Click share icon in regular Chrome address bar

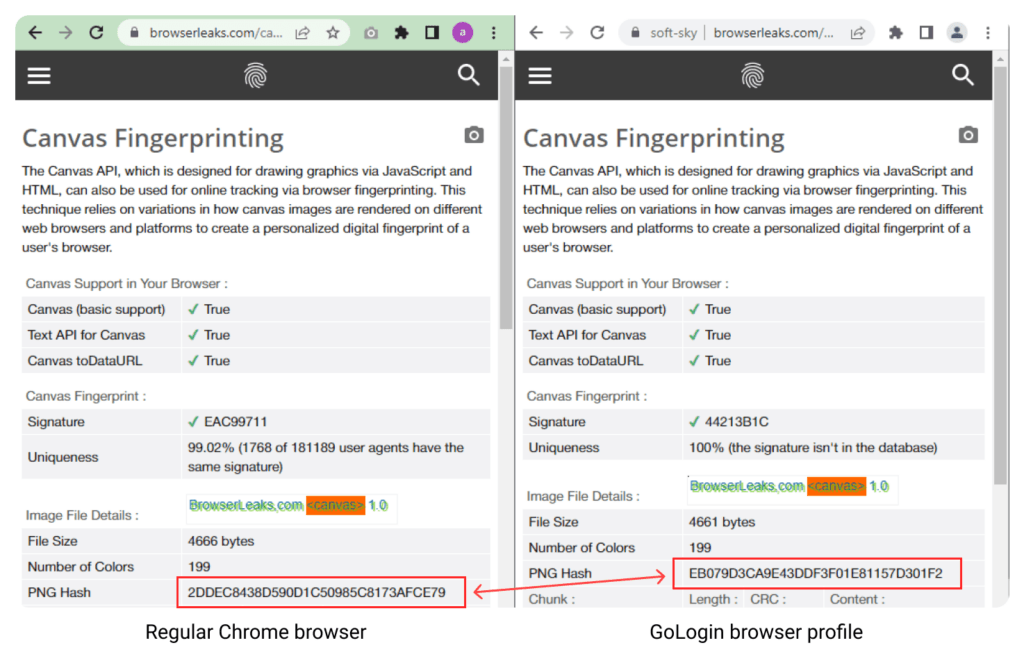click(302, 33)
